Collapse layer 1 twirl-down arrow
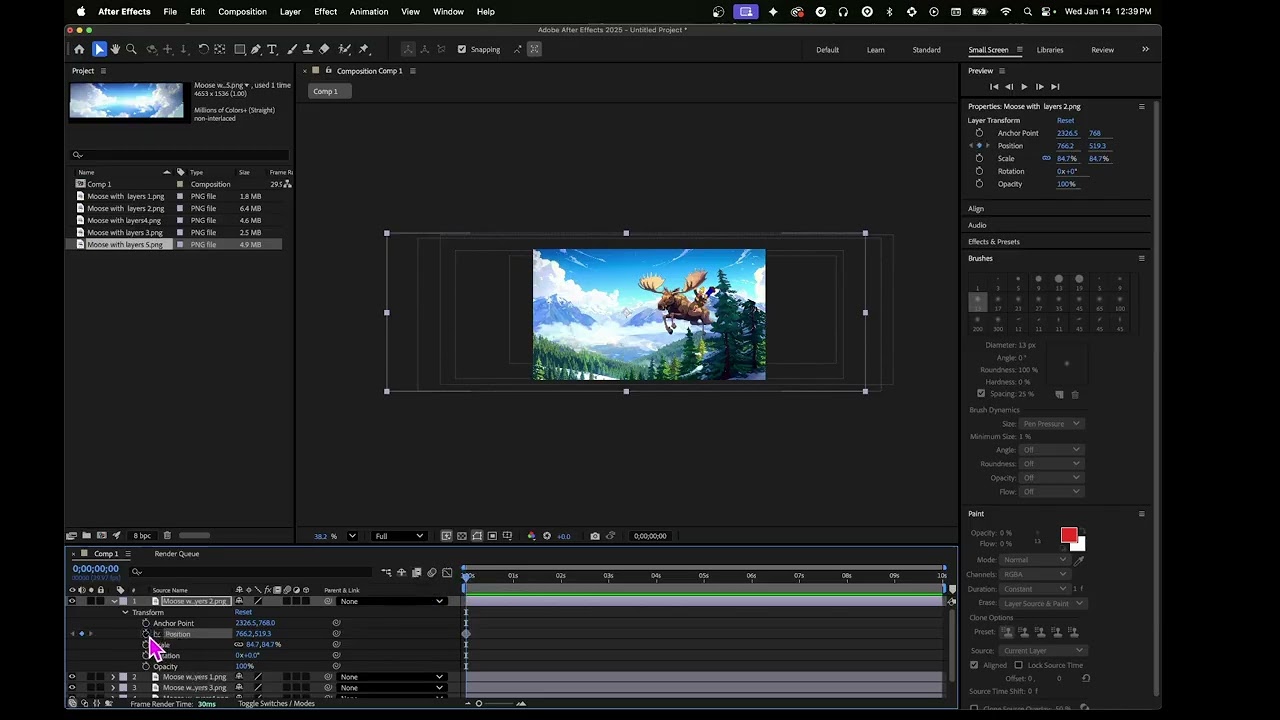Screen dimensions: 1280x720 pos(113,601)
